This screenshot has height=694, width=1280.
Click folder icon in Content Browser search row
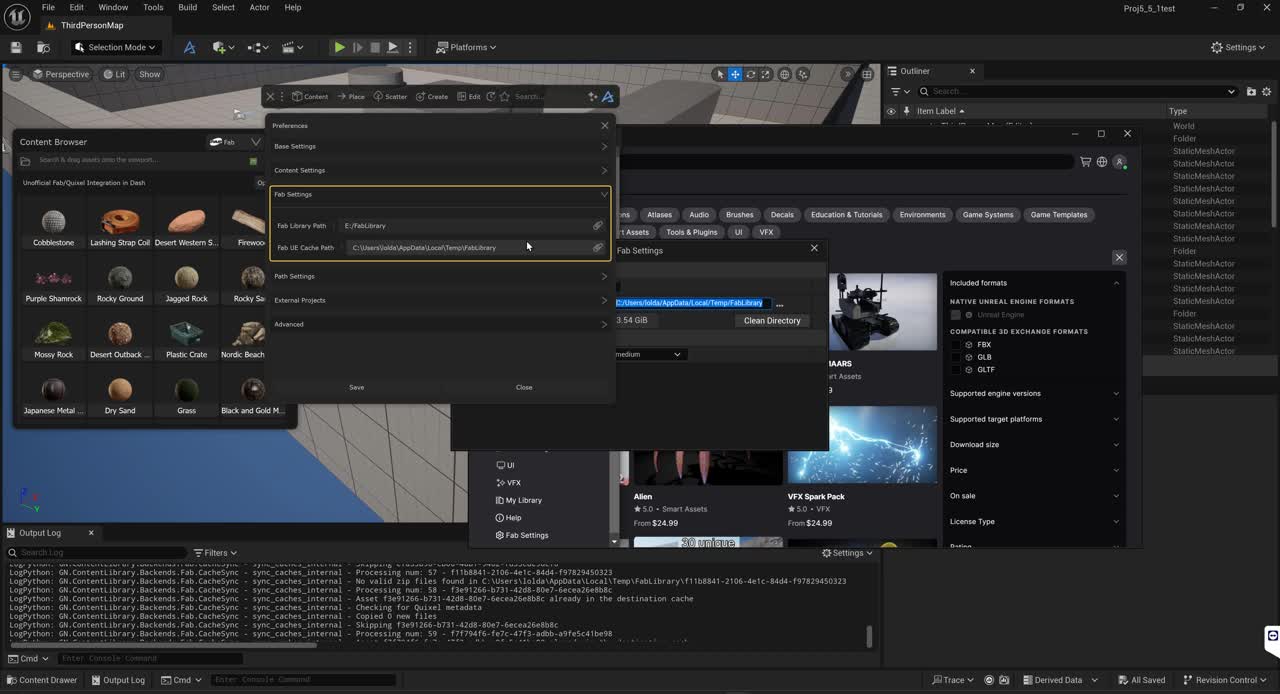tap(25, 160)
